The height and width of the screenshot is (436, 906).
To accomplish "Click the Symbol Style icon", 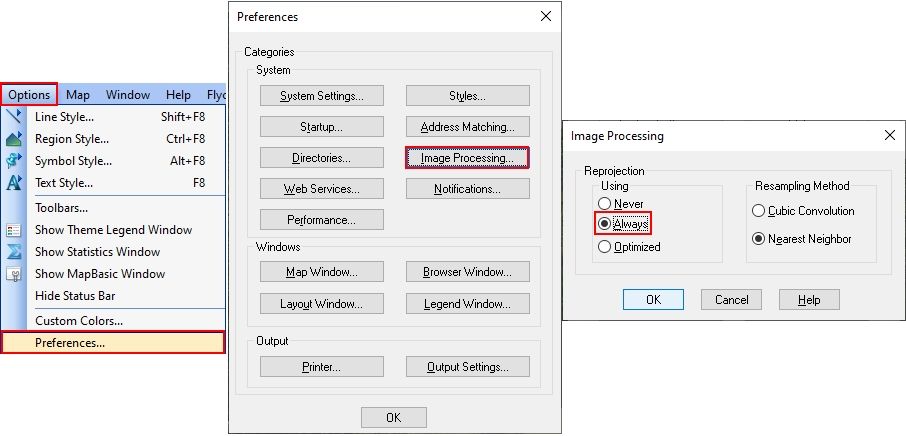I will coord(13,161).
